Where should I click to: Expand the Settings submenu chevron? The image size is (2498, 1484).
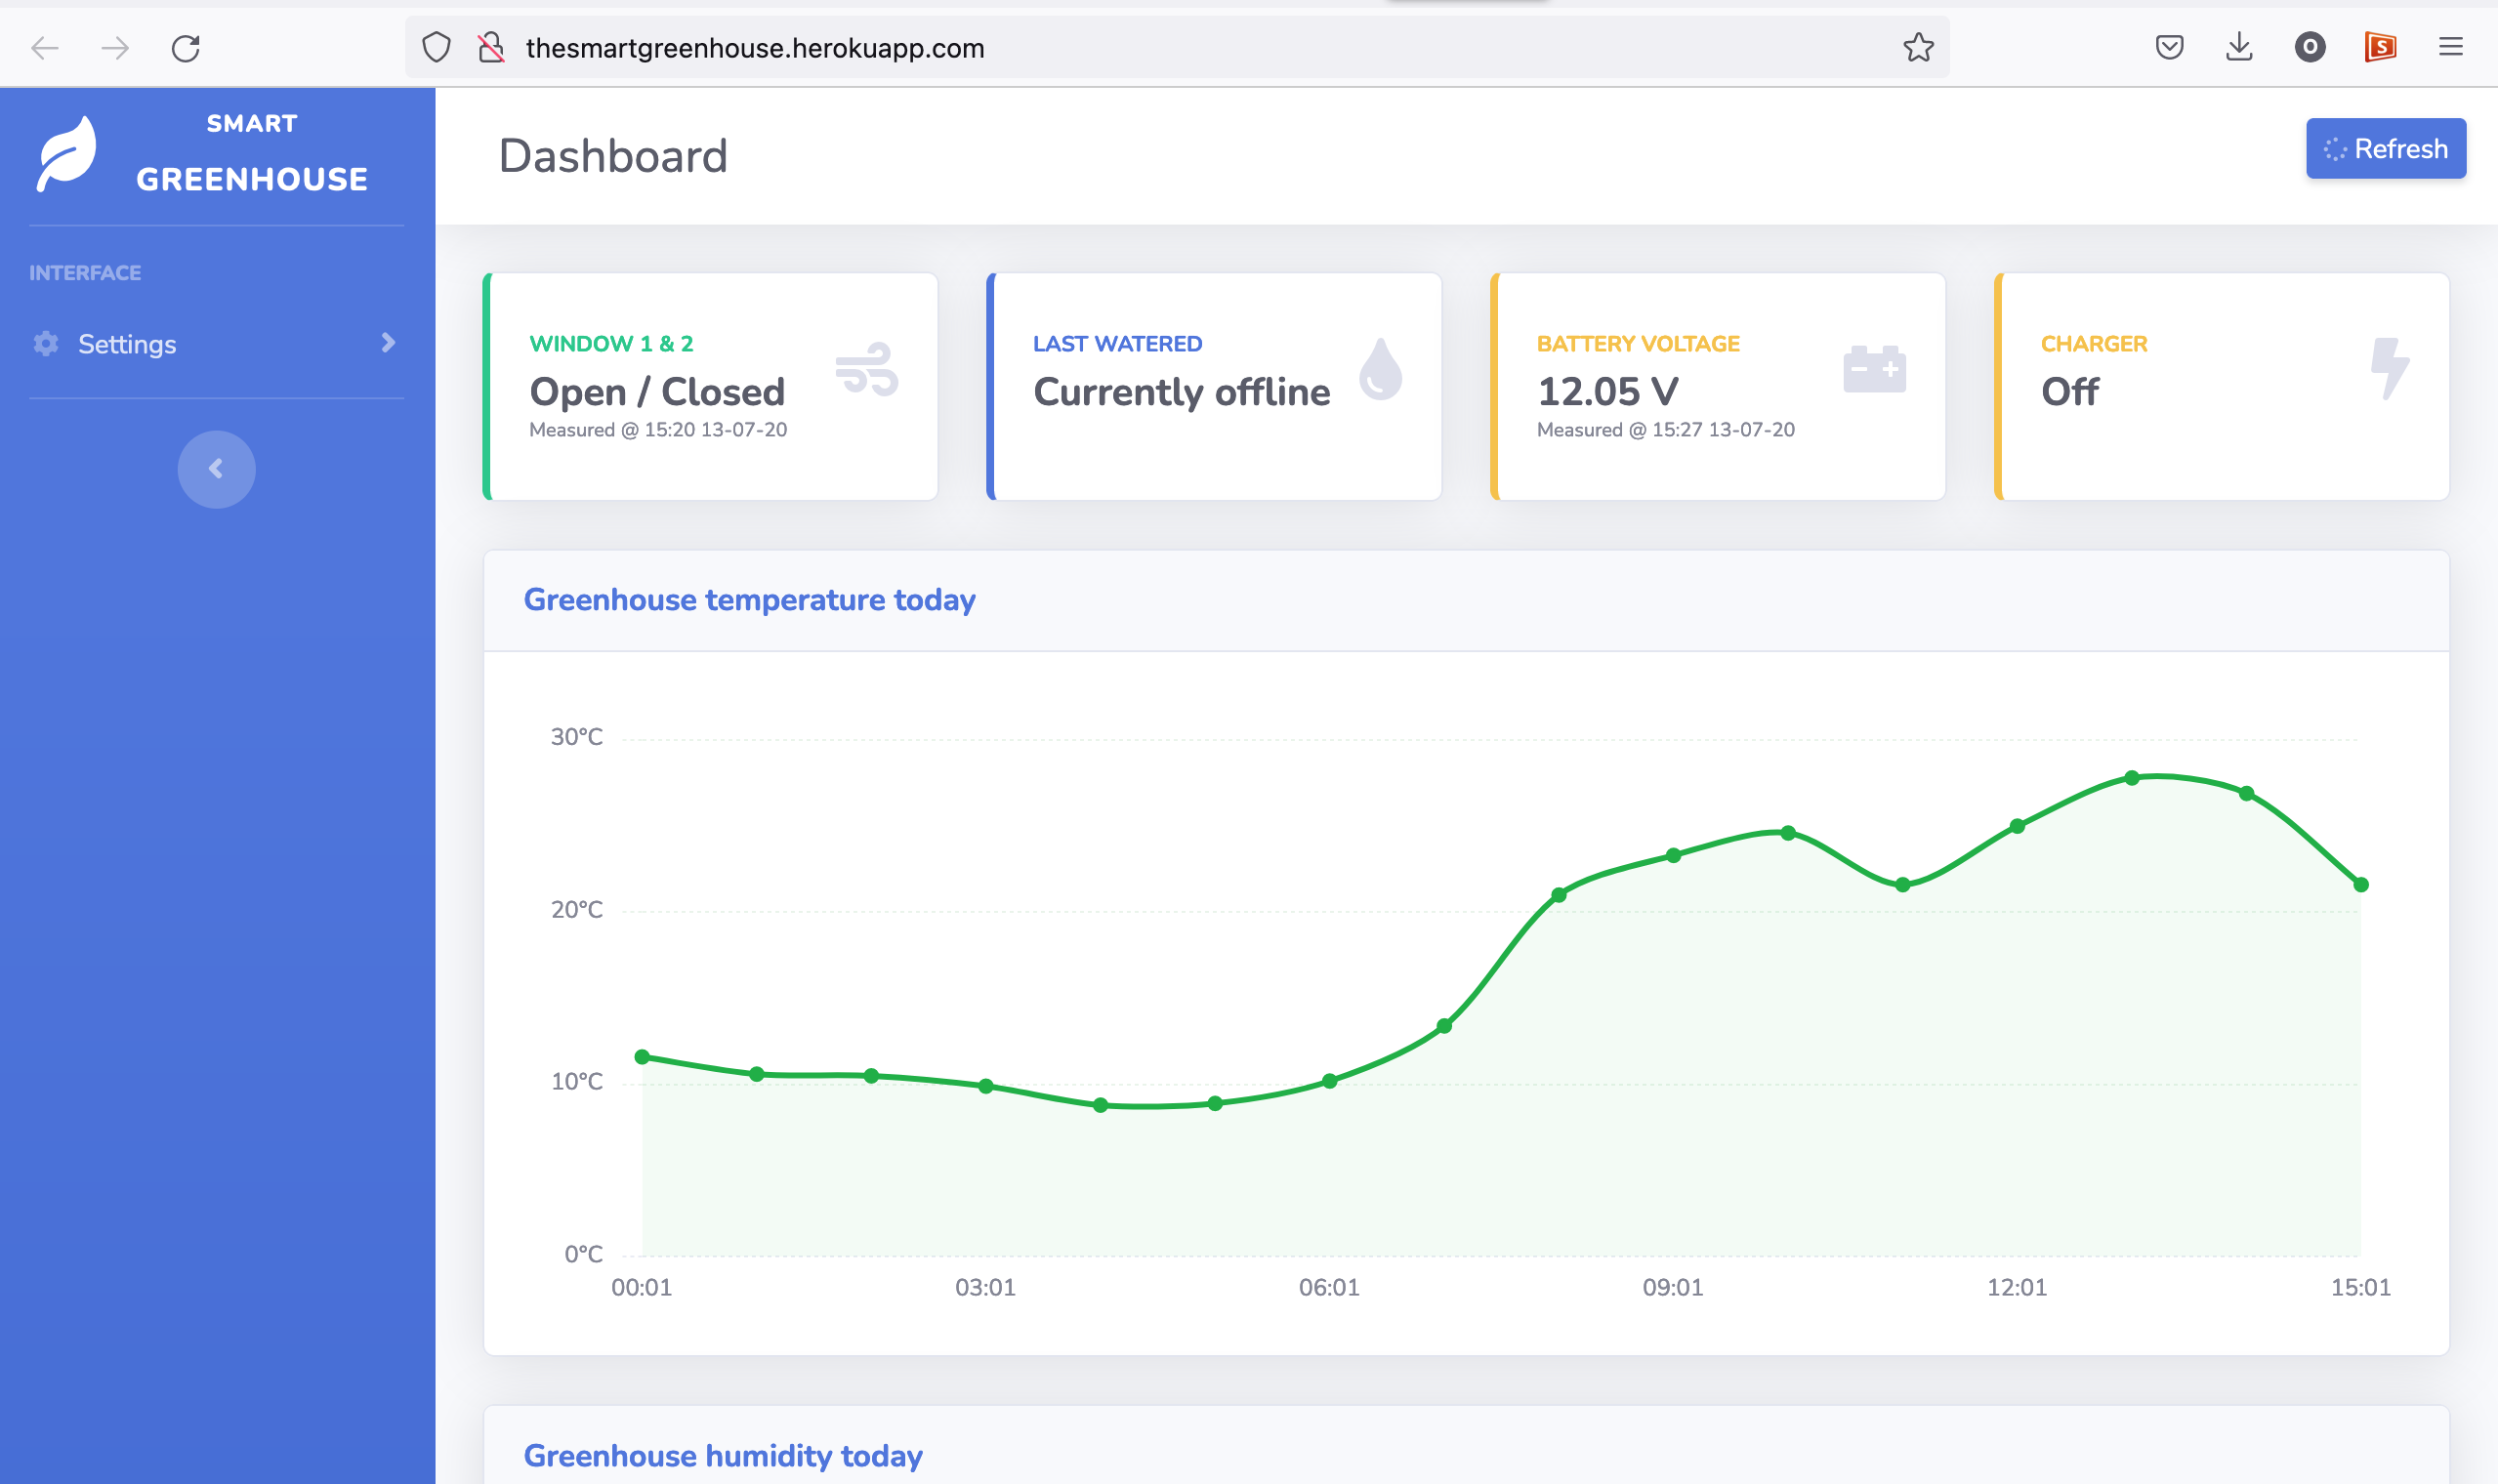pyautogui.click(x=388, y=344)
